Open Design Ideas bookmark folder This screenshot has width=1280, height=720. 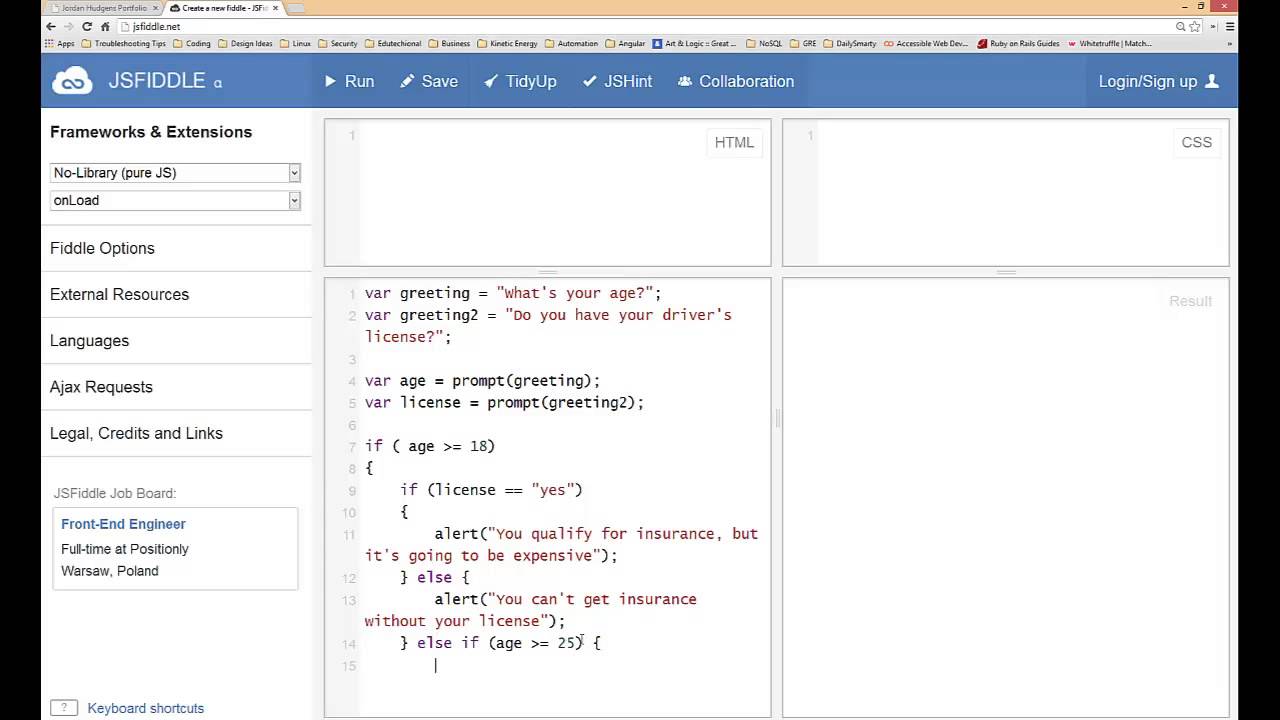(x=246, y=44)
